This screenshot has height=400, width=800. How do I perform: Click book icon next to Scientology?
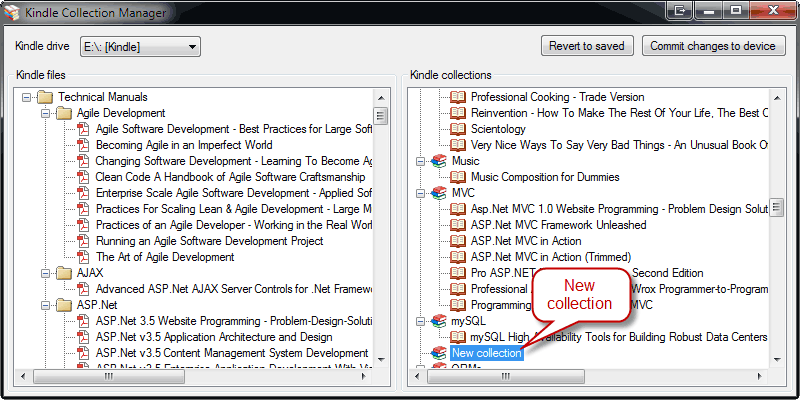458,129
